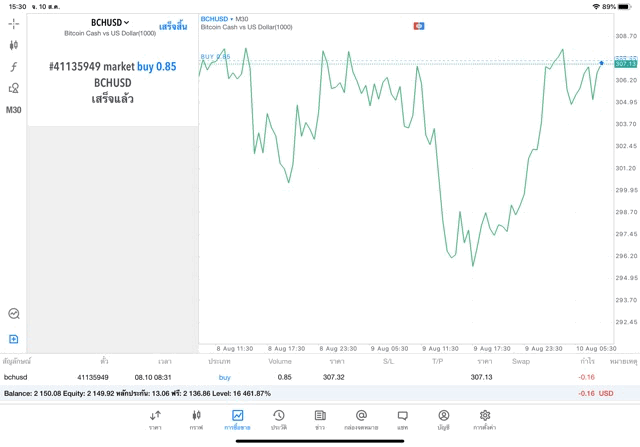Viewport: 640px width, 447px height.
Task: Tap the blue เสร็จสิ้น (Done) button
Action: [172, 26]
